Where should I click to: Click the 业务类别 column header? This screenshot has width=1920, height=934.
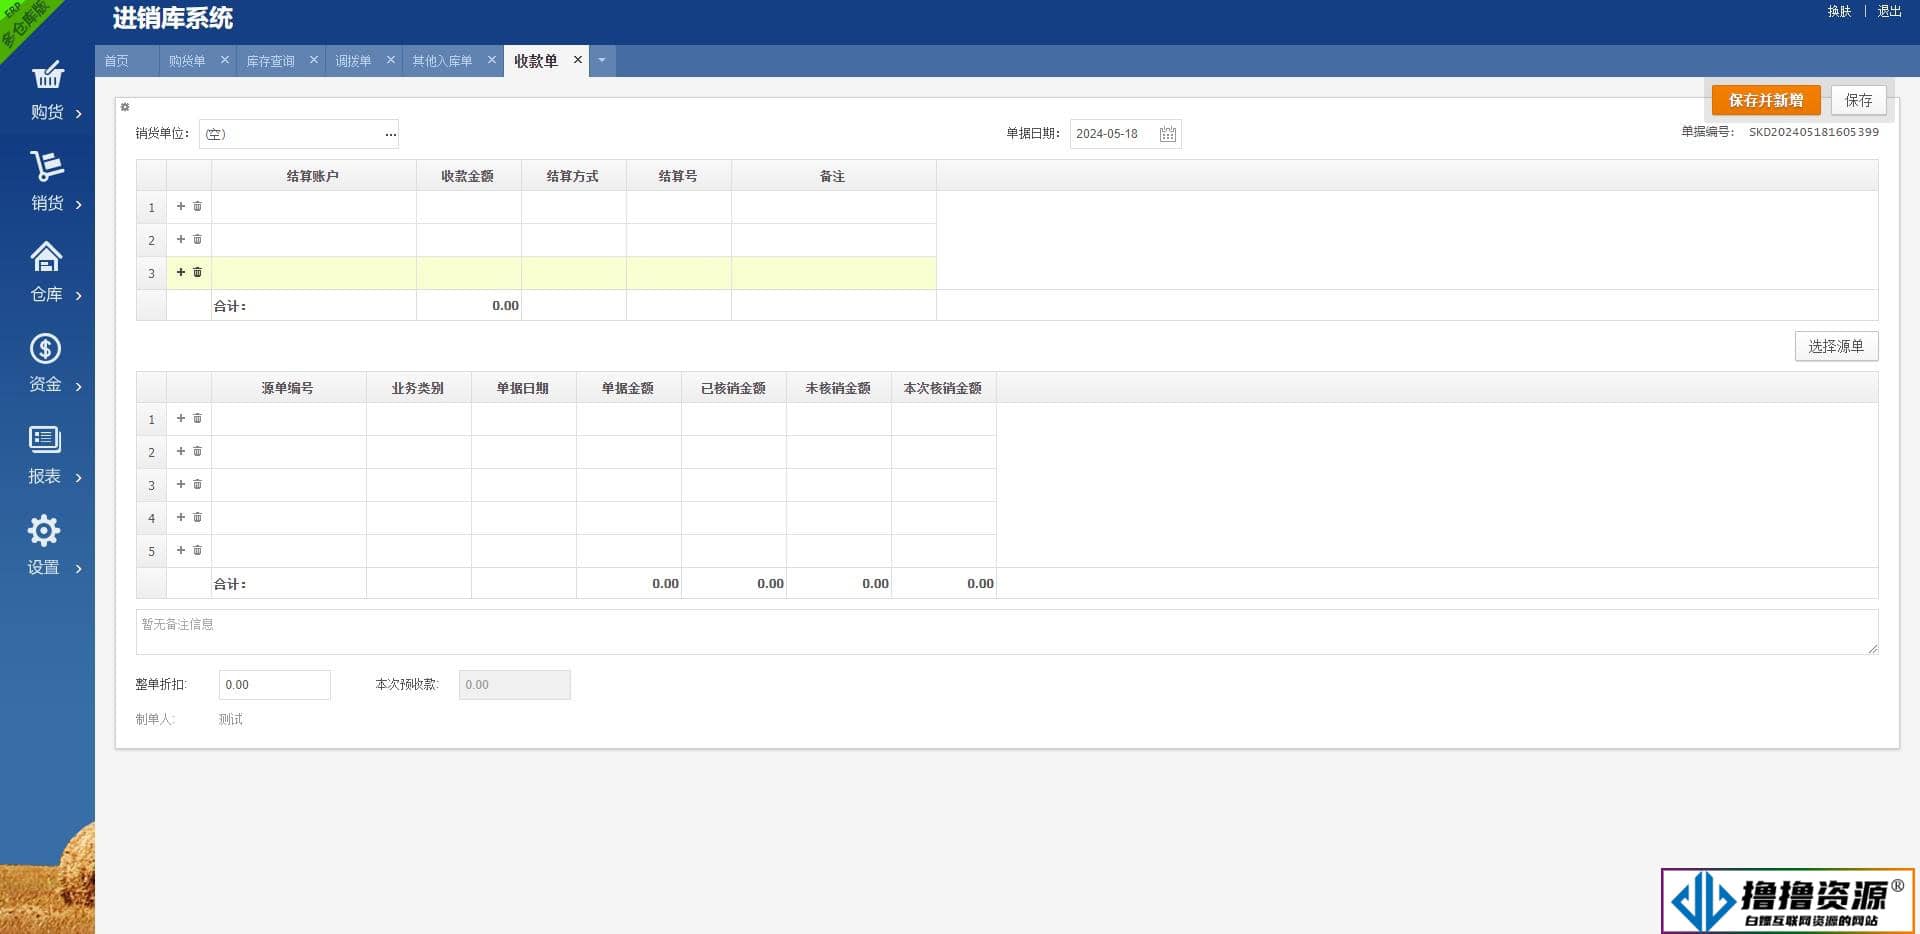419,388
